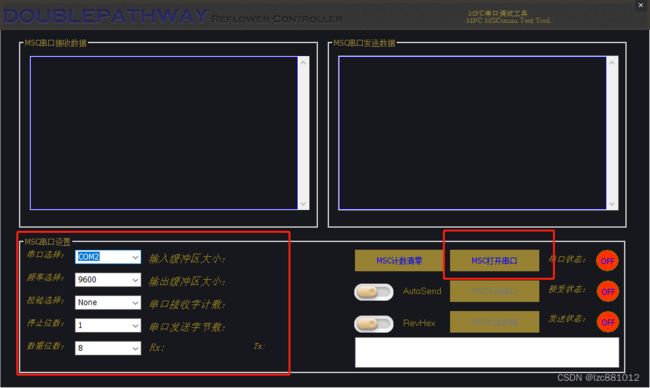650x388 pixels.
Task: Click the receive status OFF indicator
Action: click(608, 292)
